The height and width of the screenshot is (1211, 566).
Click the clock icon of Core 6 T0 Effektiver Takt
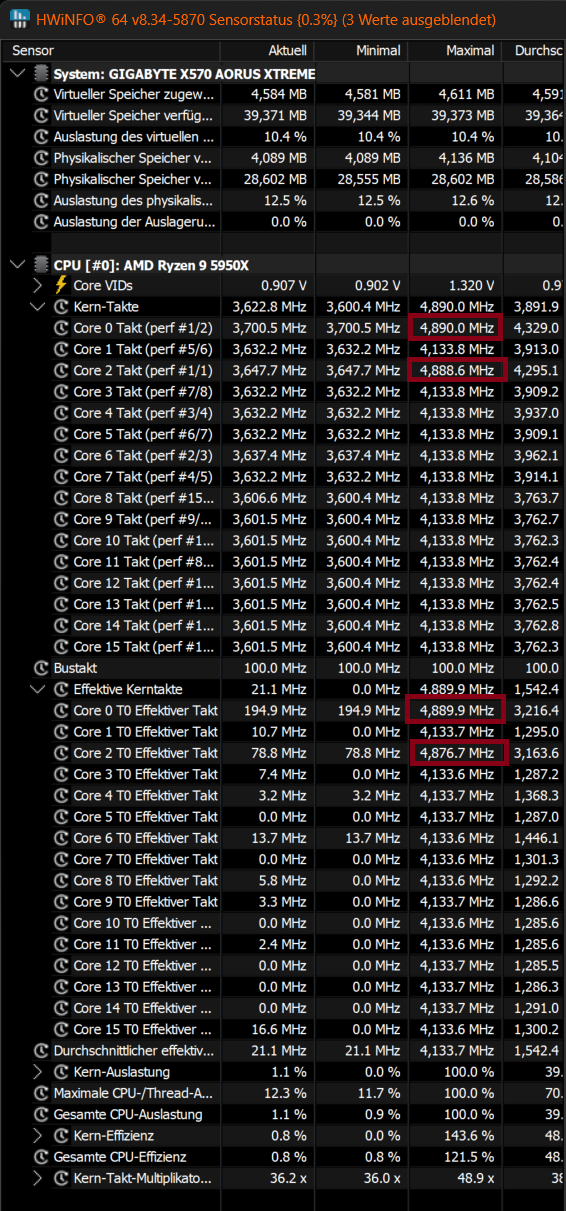click(x=61, y=838)
